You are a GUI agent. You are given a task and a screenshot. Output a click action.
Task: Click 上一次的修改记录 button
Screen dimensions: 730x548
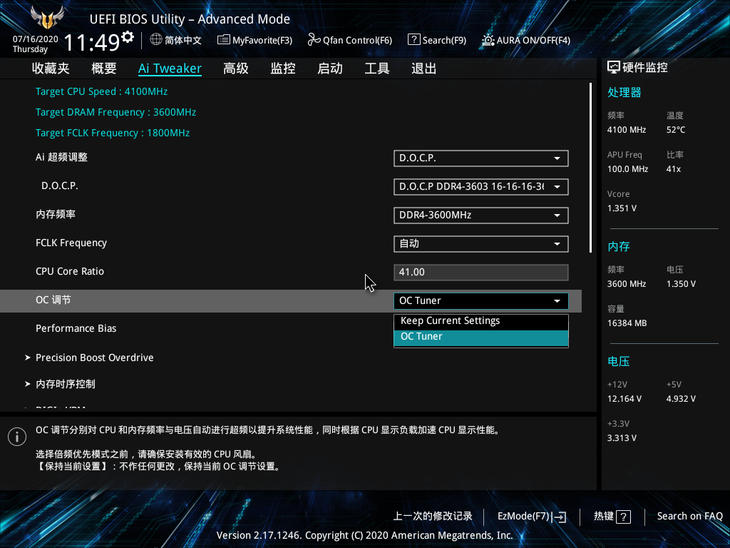(433, 516)
